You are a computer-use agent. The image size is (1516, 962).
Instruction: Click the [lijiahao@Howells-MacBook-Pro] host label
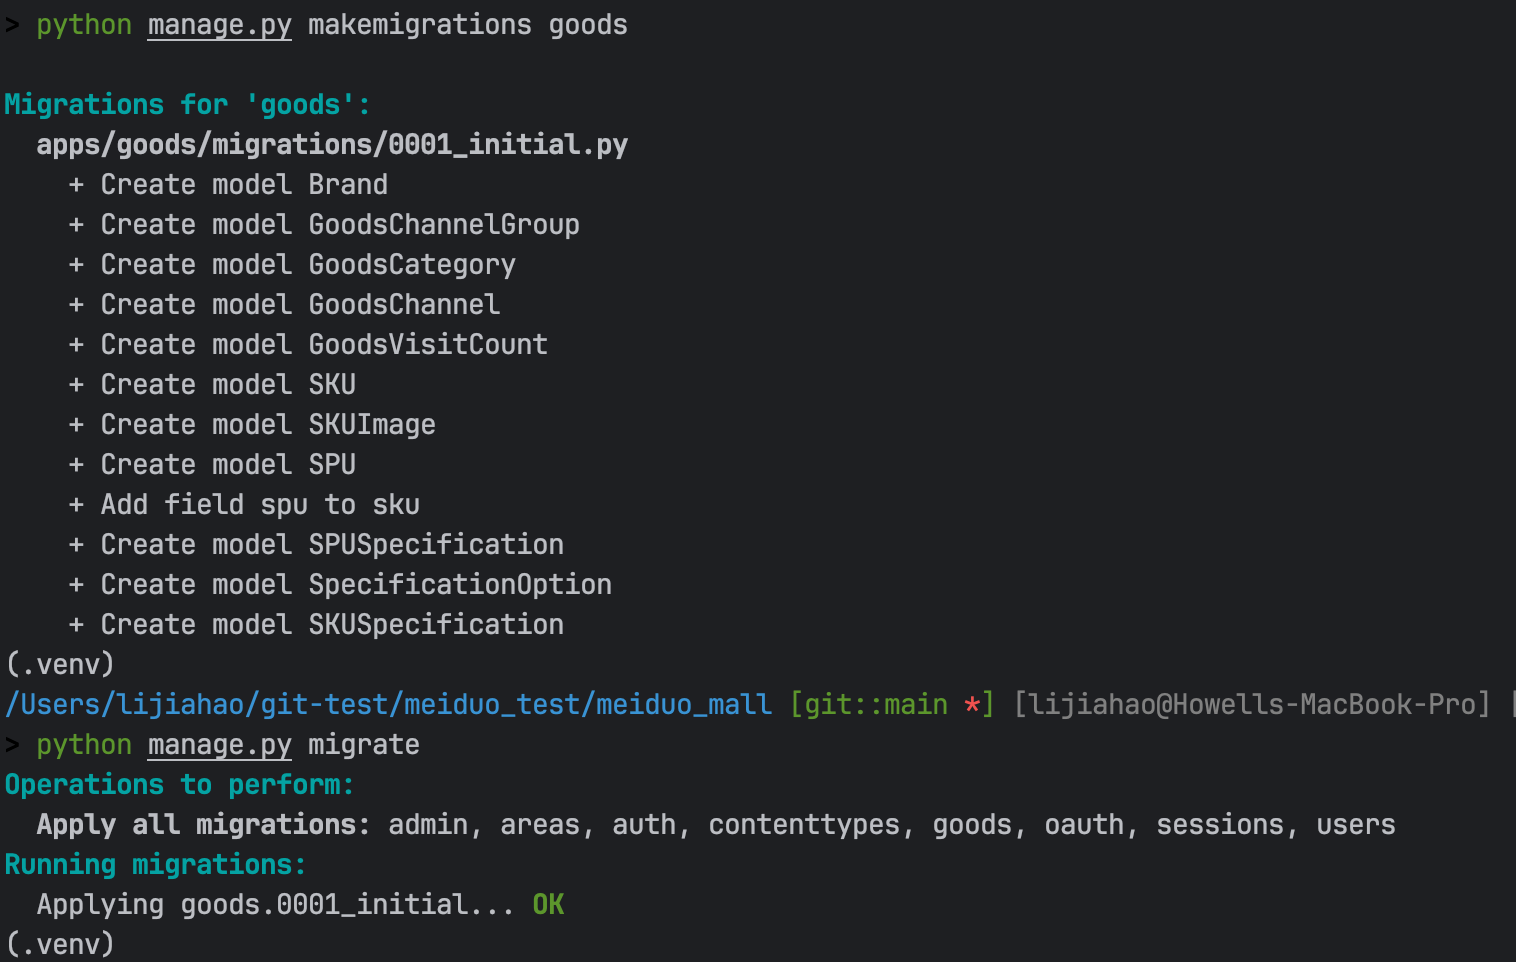pos(1252,705)
